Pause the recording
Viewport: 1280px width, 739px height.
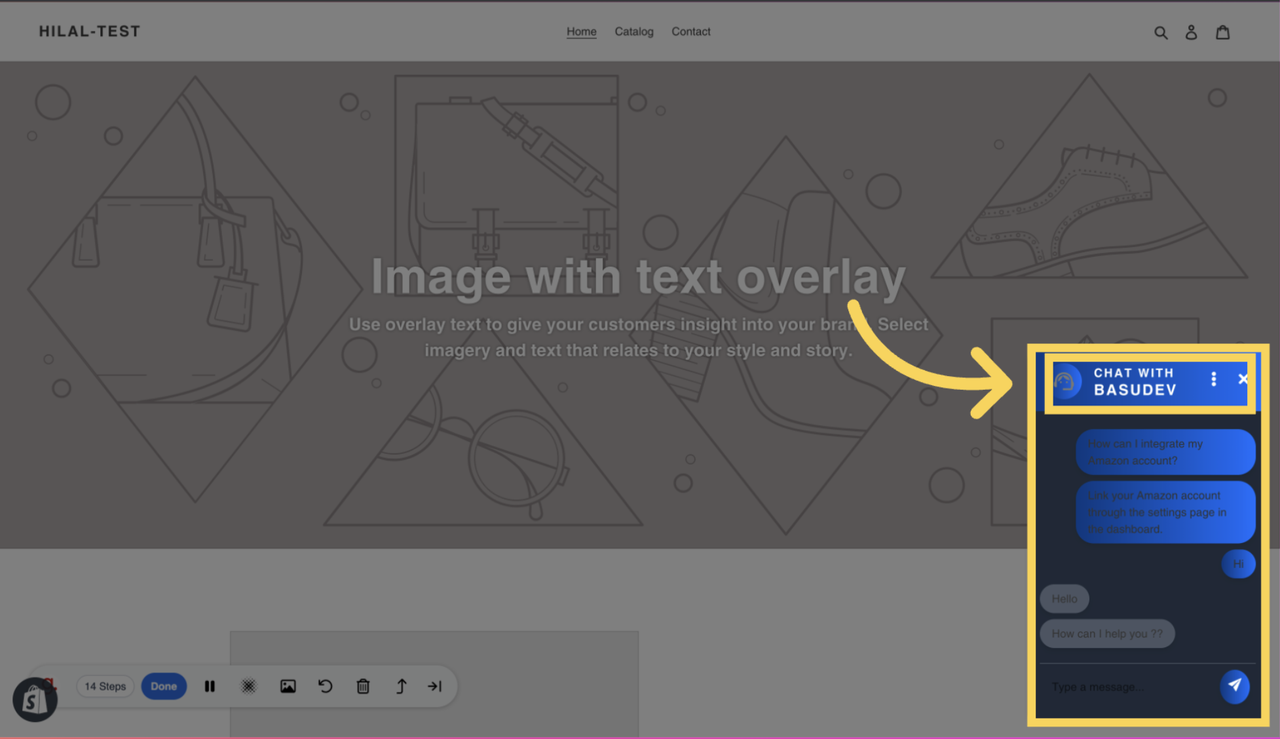coord(210,686)
